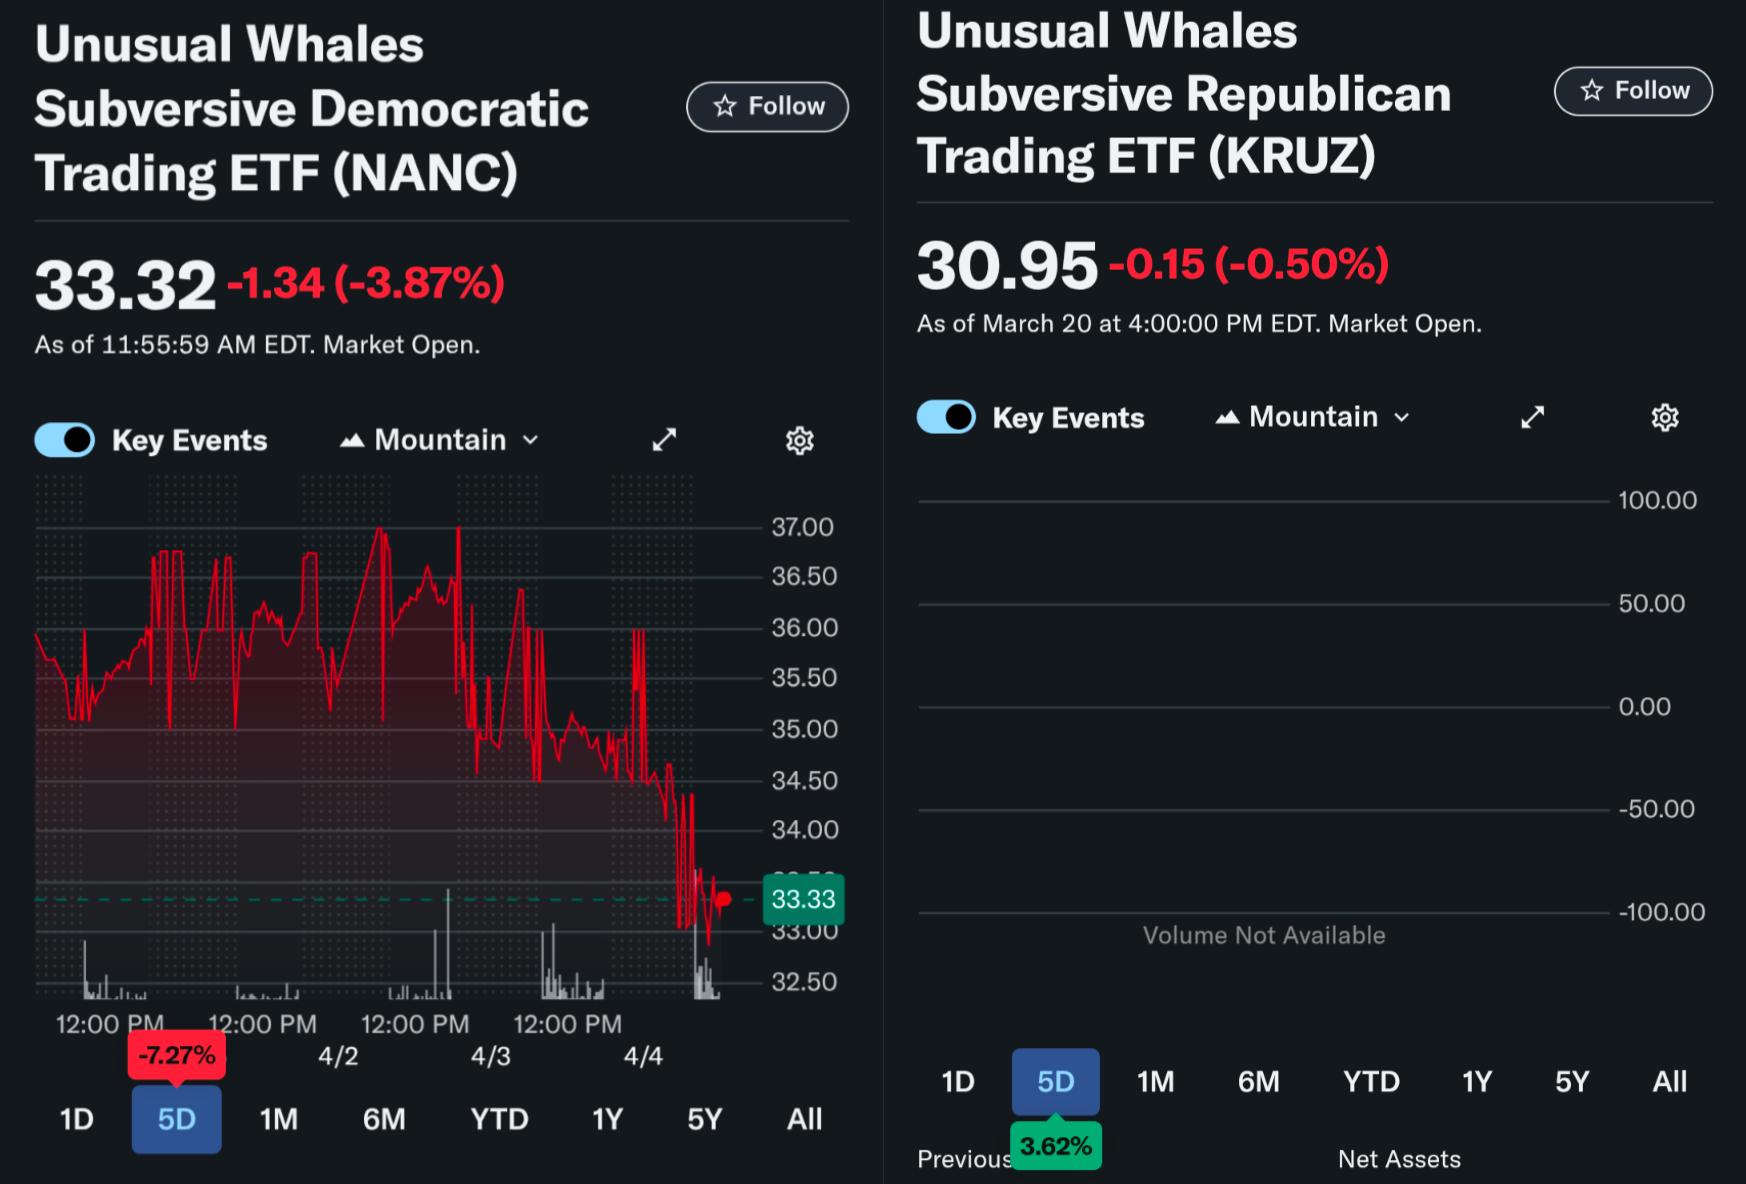
Task: Click the KRUZ ETF title heading
Action: (x=1184, y=94)
